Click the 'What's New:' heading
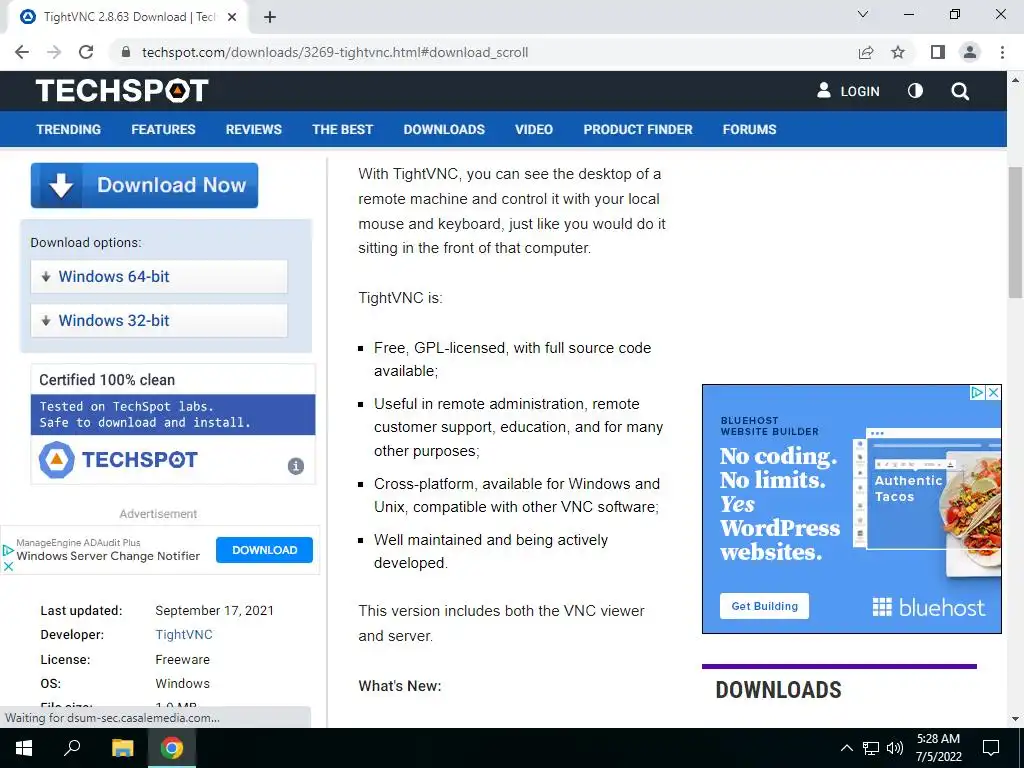Viewport: 1024px width, 768px height. tap(400, 686)
